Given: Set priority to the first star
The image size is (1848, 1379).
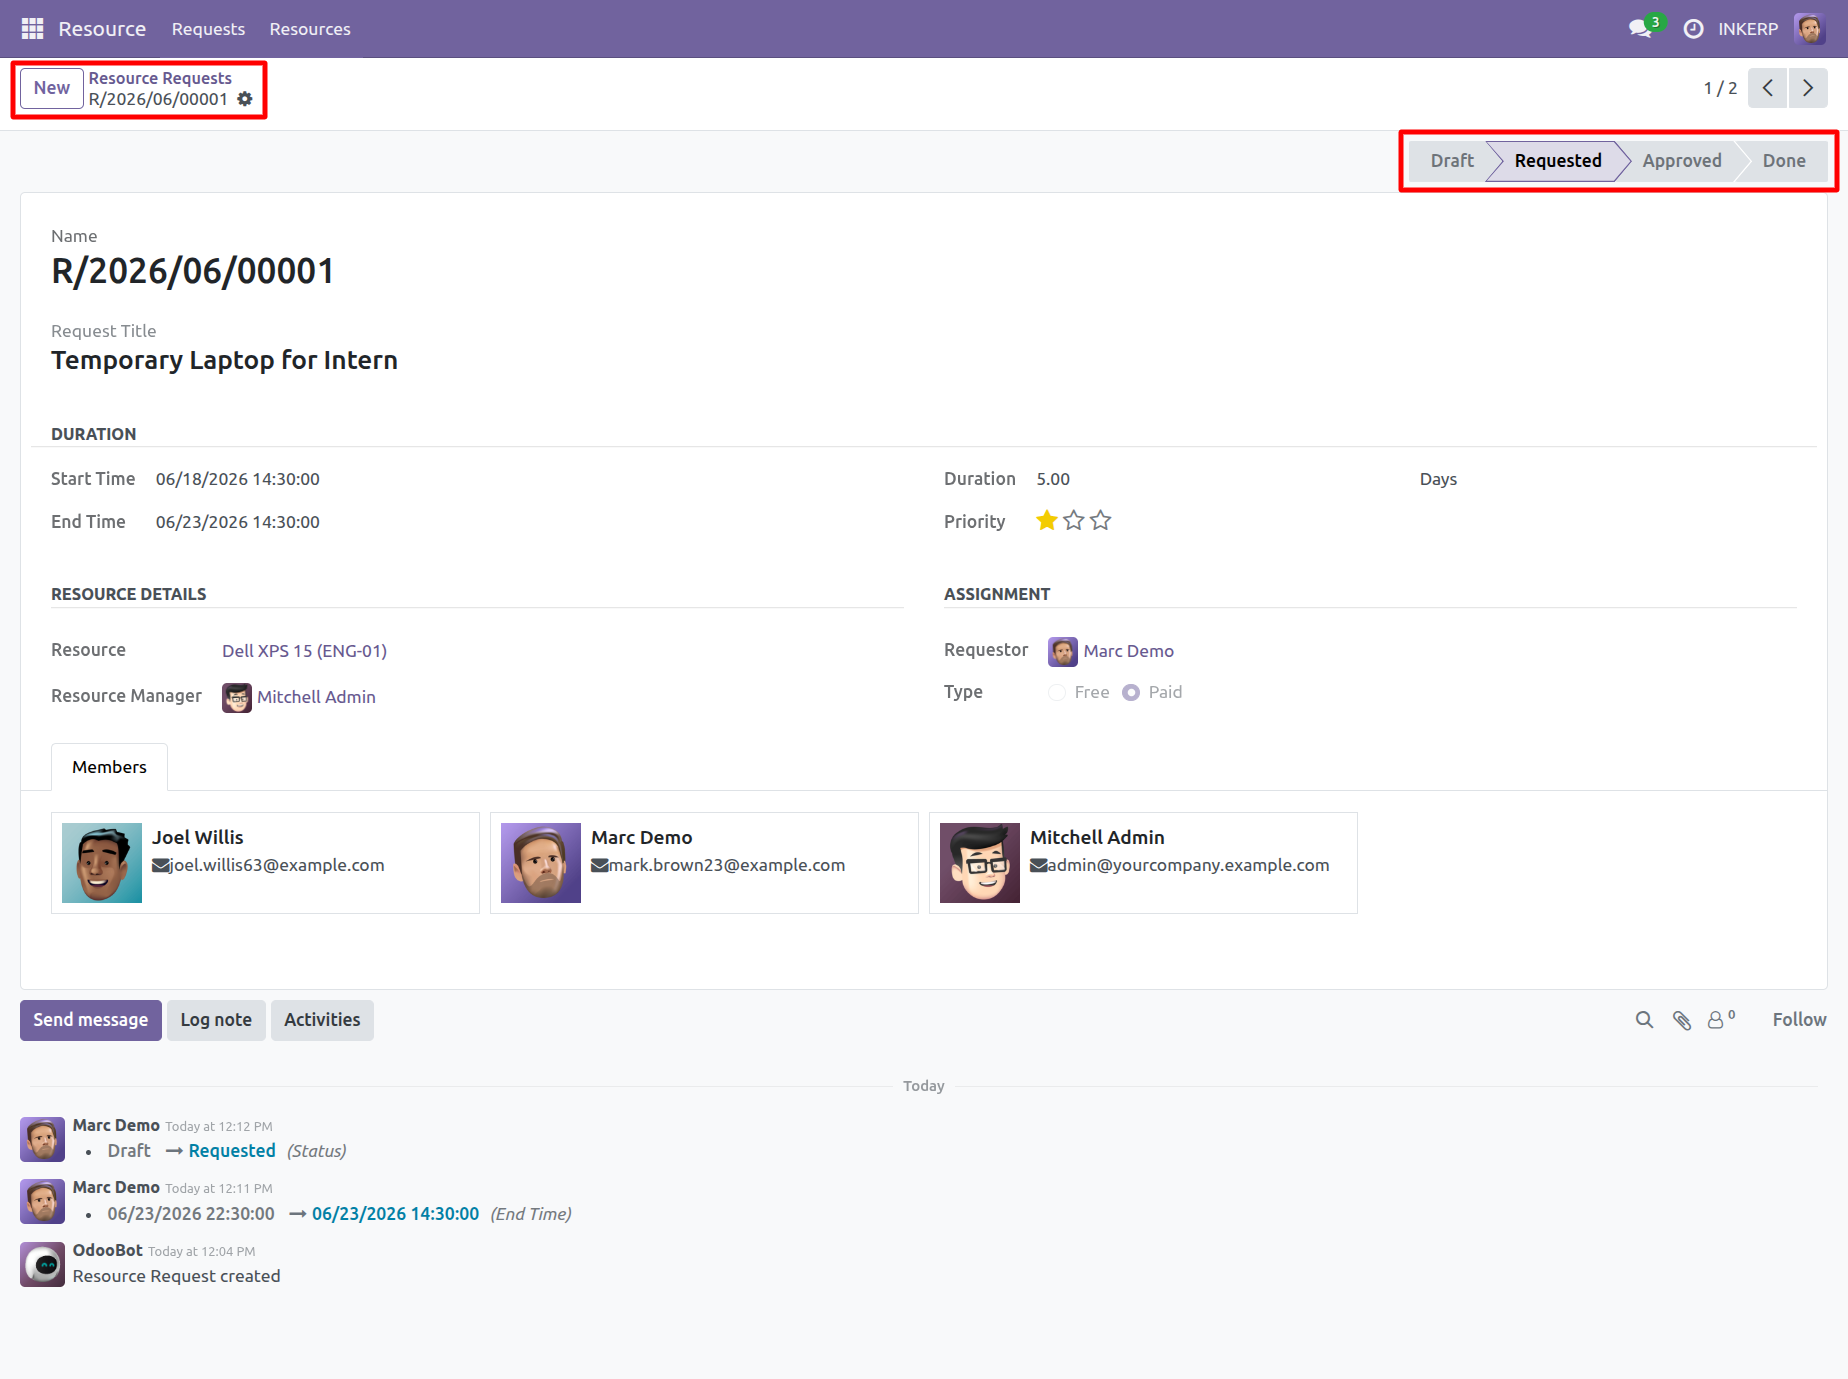Looking at the screenshot, I should click(x=1047, y=521).
